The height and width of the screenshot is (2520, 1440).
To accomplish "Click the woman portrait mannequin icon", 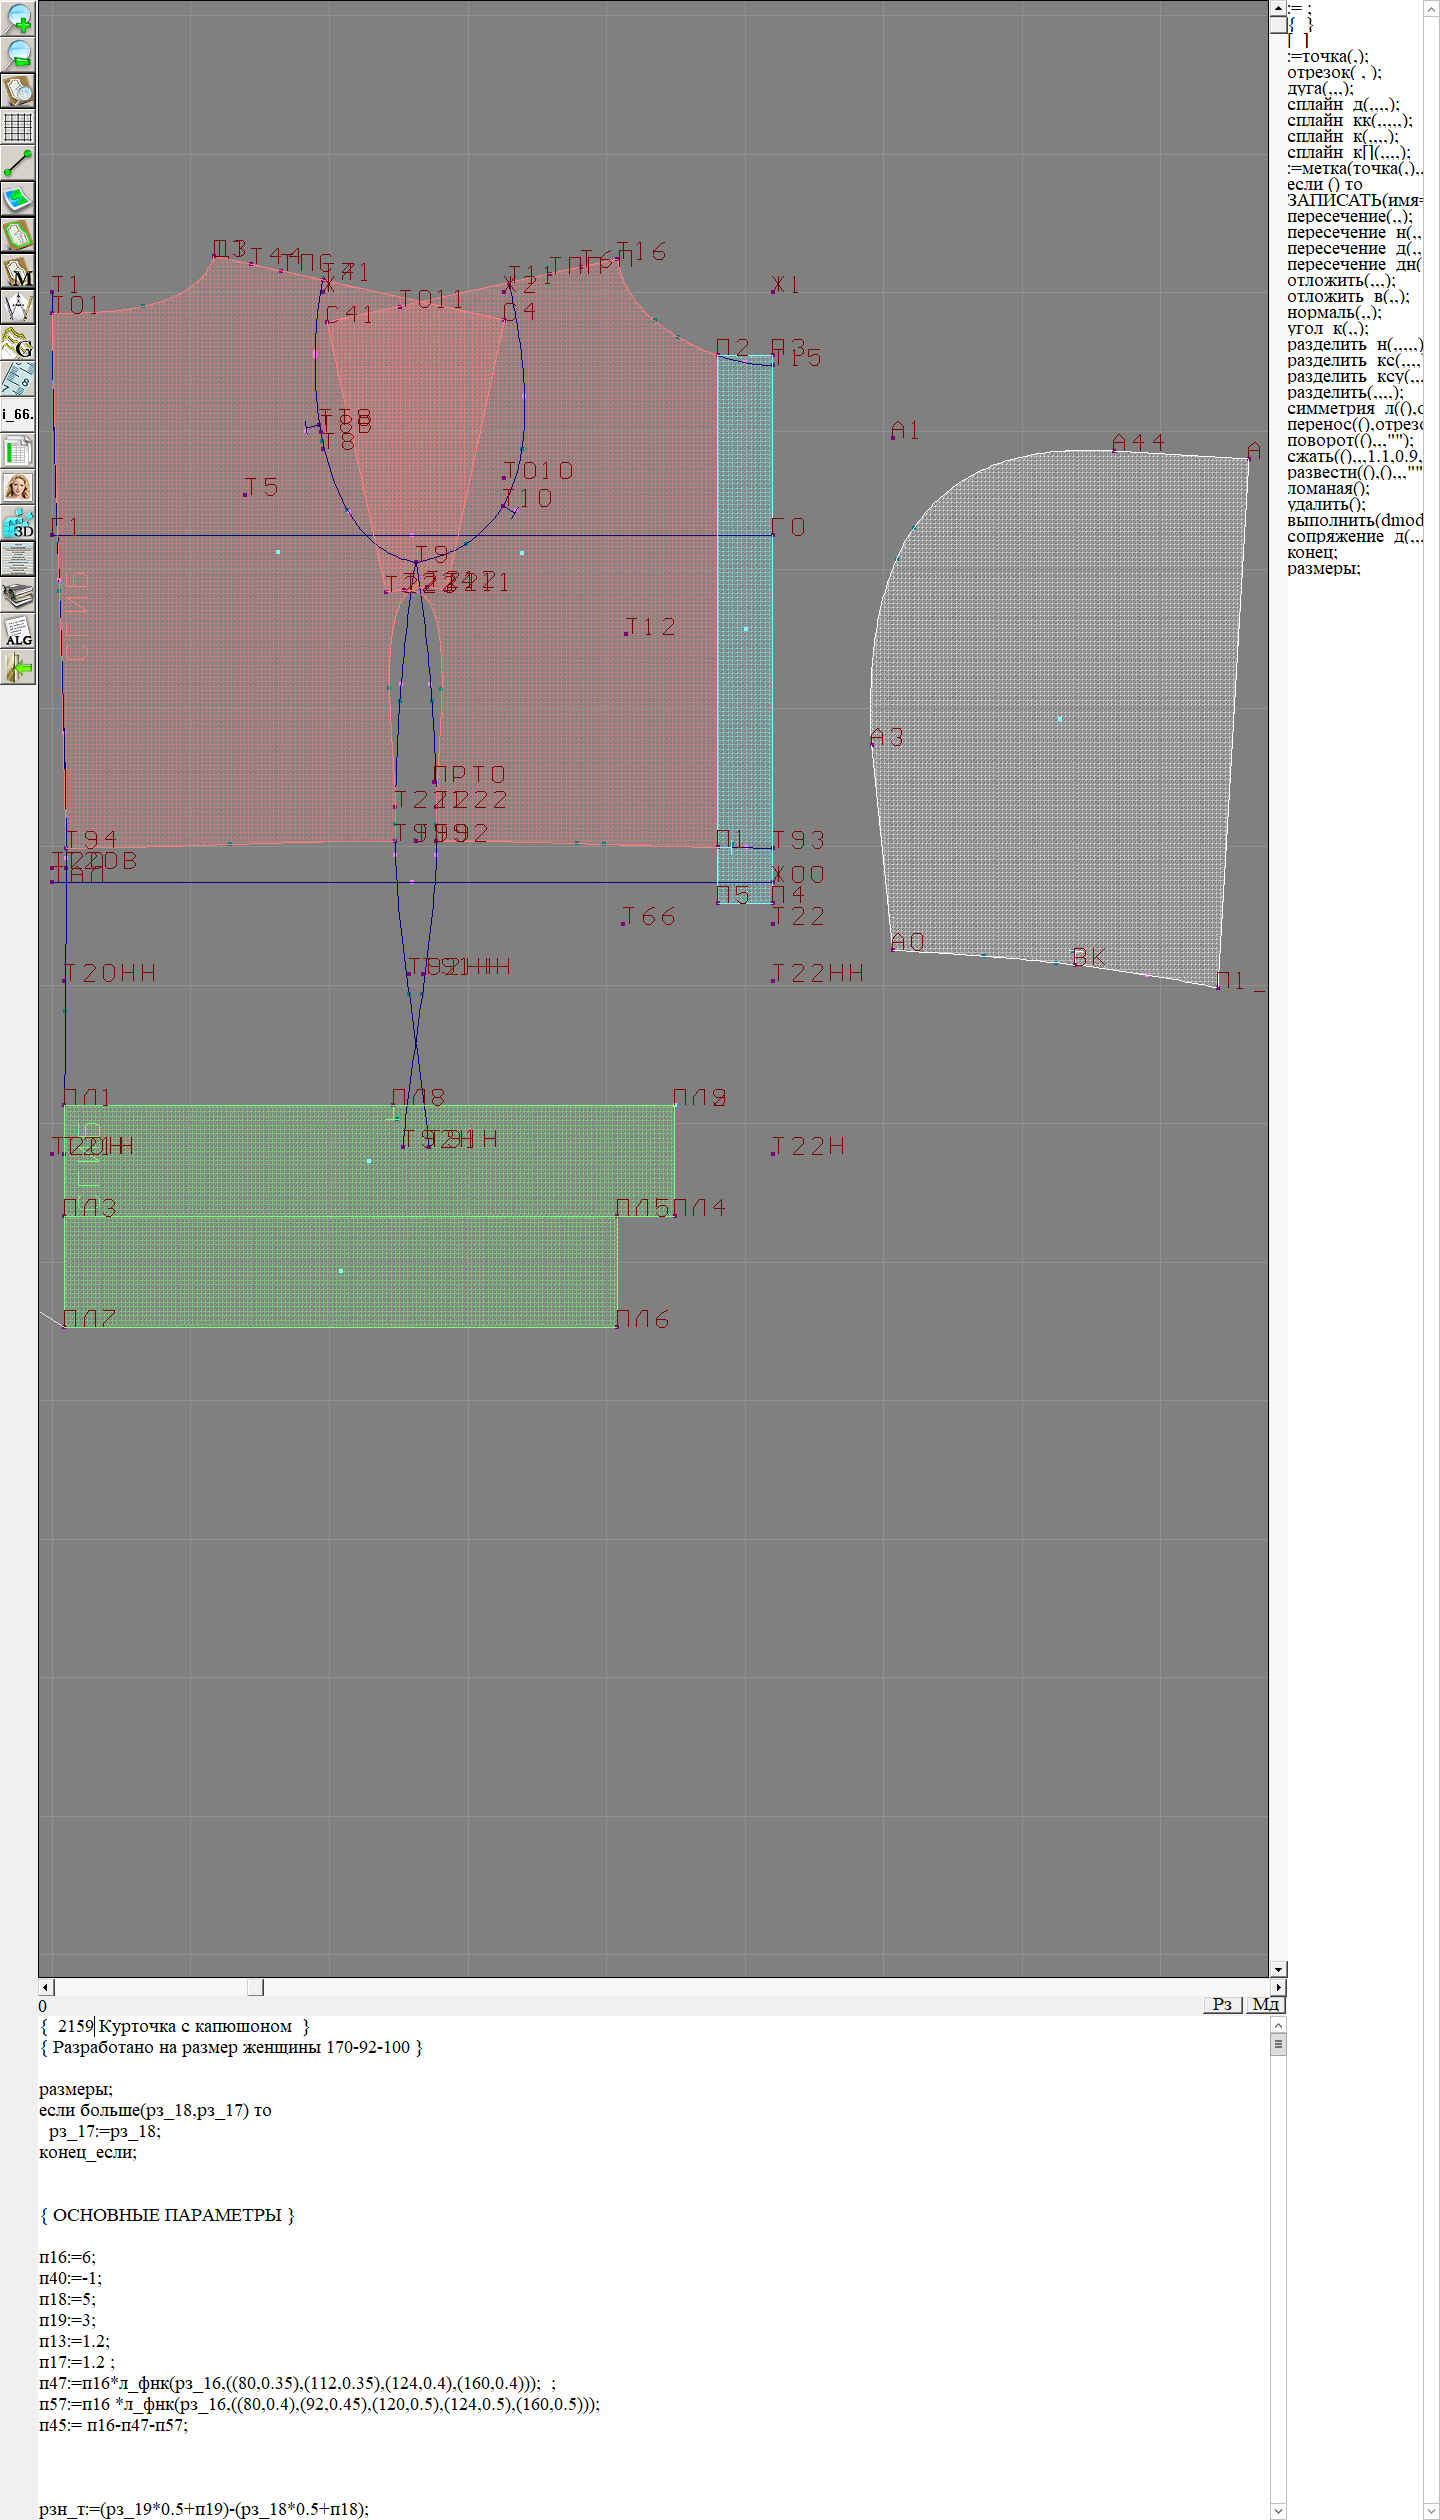I will pyautogui.click(x=18, y=487).
